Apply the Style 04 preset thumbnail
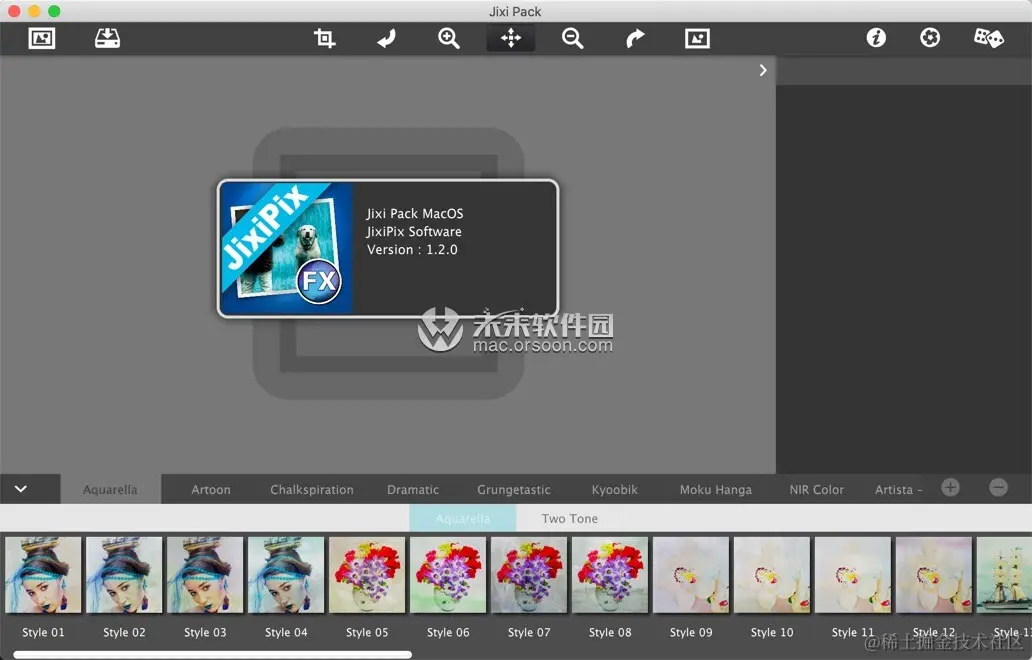This screenshot has height=660, width=1032. 286,575
